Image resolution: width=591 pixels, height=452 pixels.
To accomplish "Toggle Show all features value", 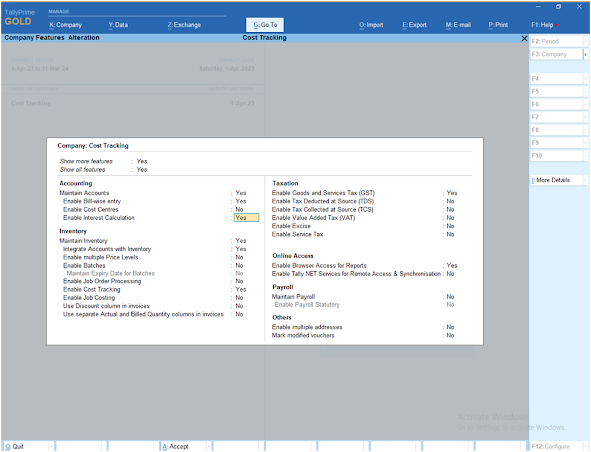I will [x=142, y=170].
